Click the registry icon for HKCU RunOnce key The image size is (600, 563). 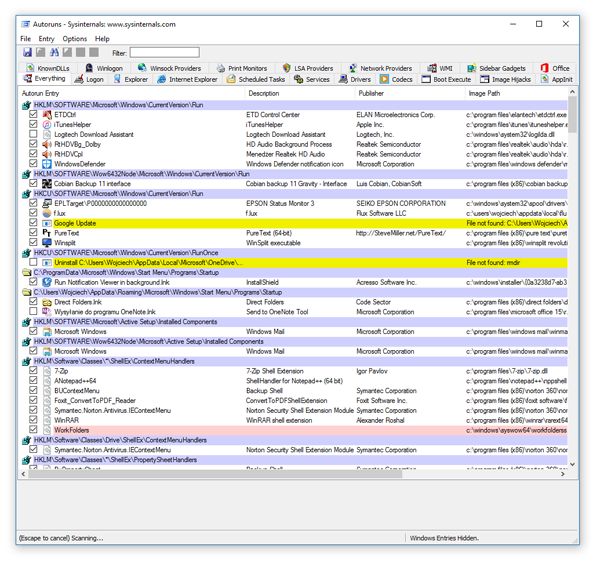click(x=26, y=253)
